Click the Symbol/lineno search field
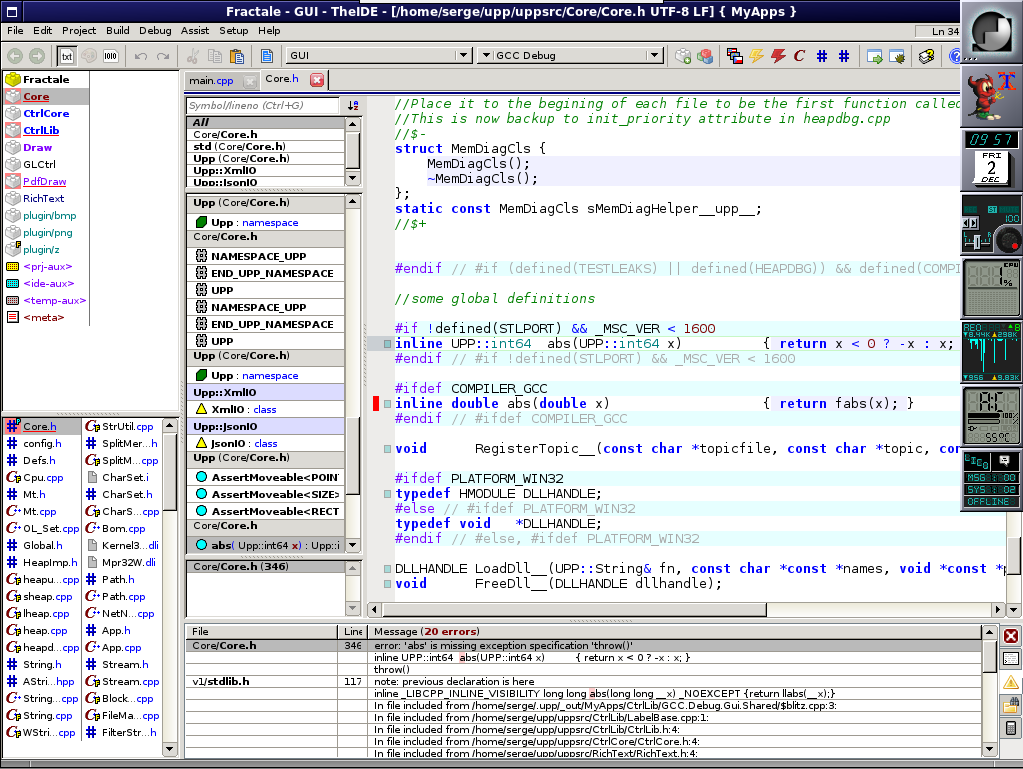Image resolution: width=1023 pixels, height=769 pixels. click(262, 105)
